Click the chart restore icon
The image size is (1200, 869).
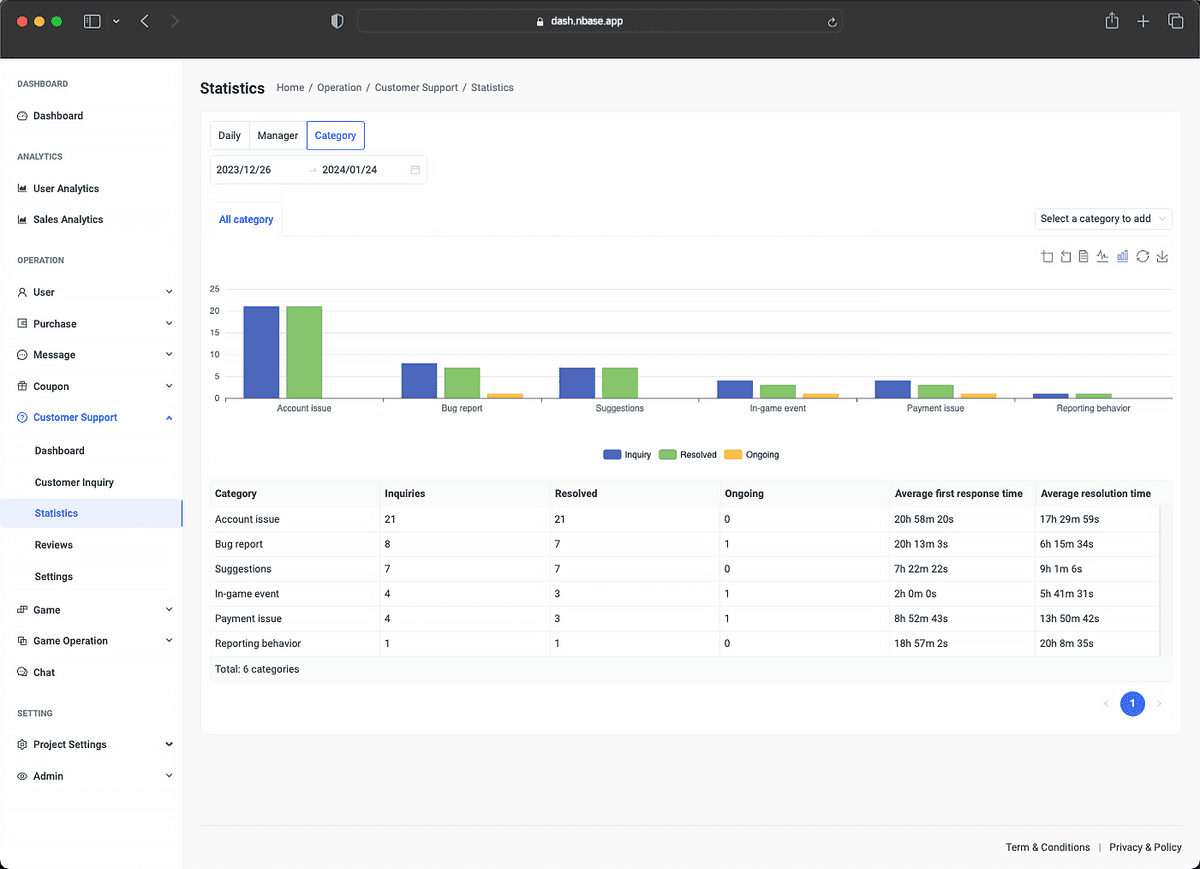click(x=1142, y=257)
